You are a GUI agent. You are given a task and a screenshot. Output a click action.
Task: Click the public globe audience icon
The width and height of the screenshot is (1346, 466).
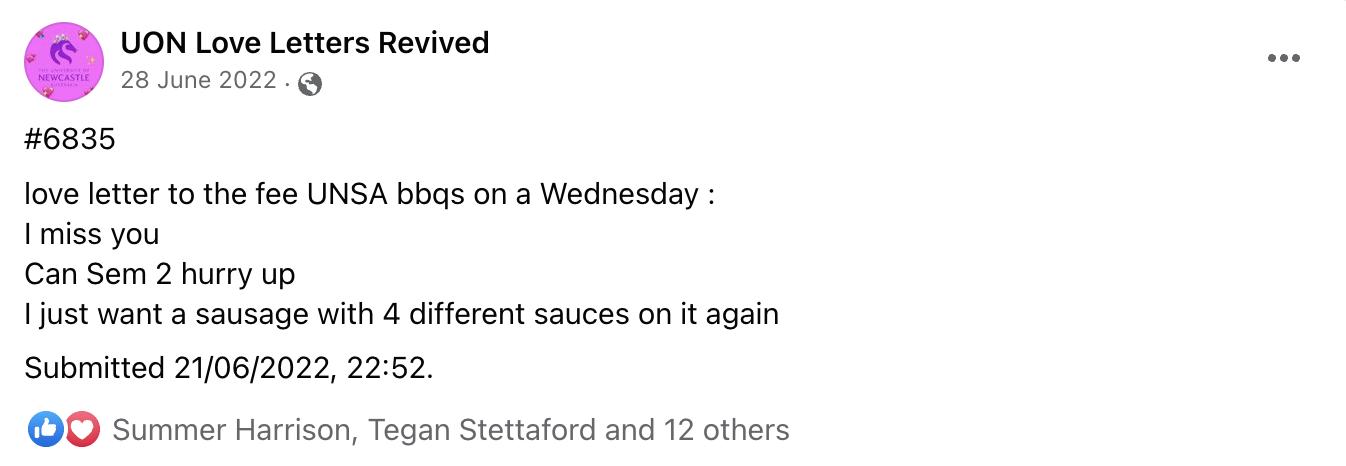[x=310, y=85]
